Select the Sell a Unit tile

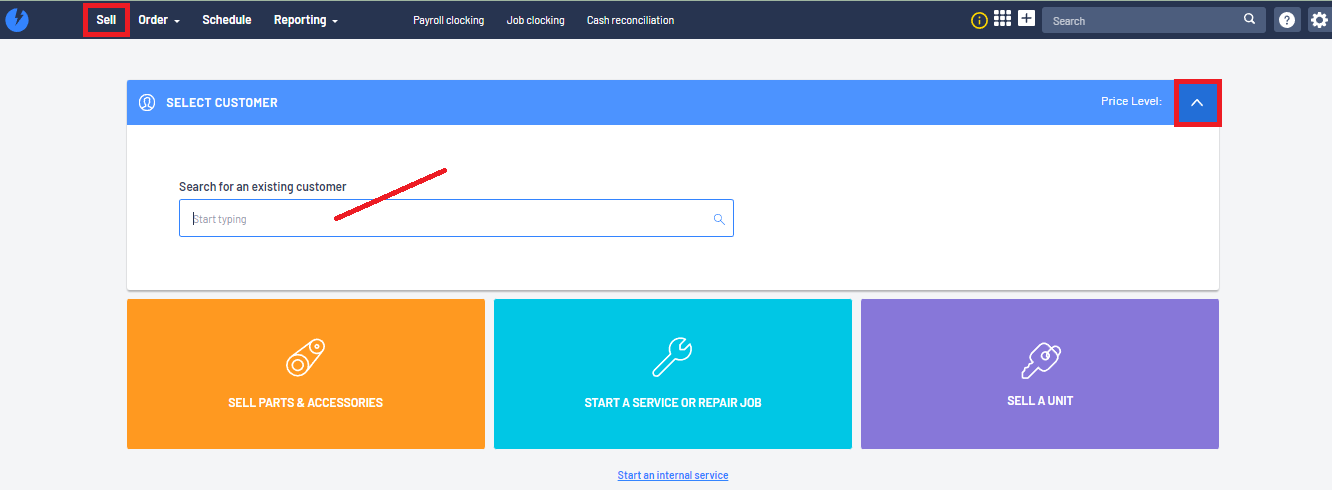coord(1040,374)
